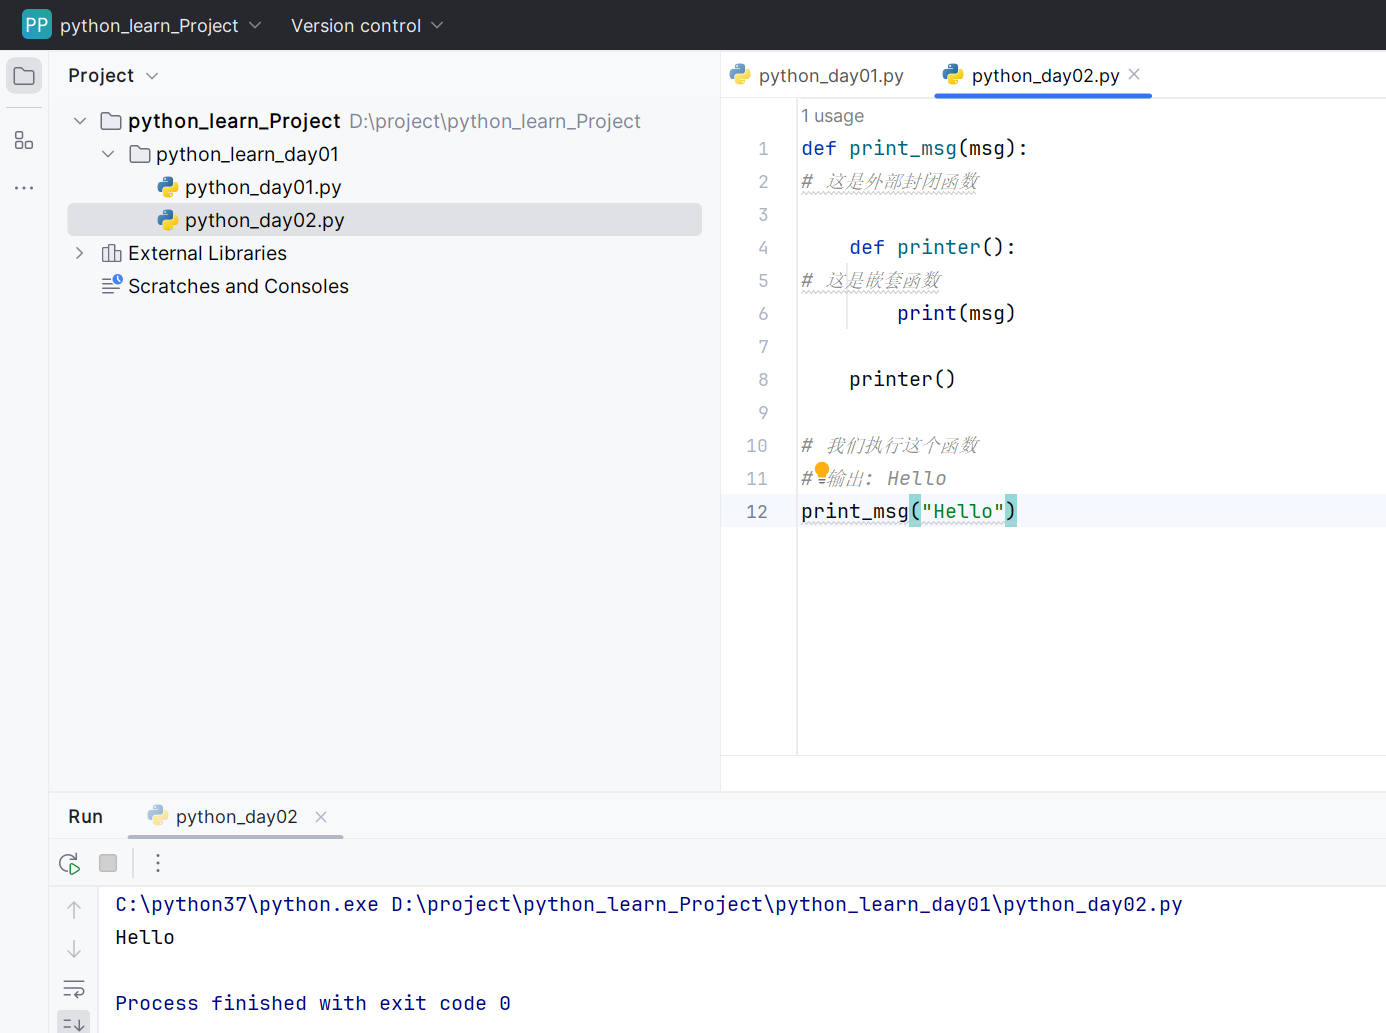Open the Project tool window folder icon
This screenshot has height=1033, width=1386.
click(24, 76)
